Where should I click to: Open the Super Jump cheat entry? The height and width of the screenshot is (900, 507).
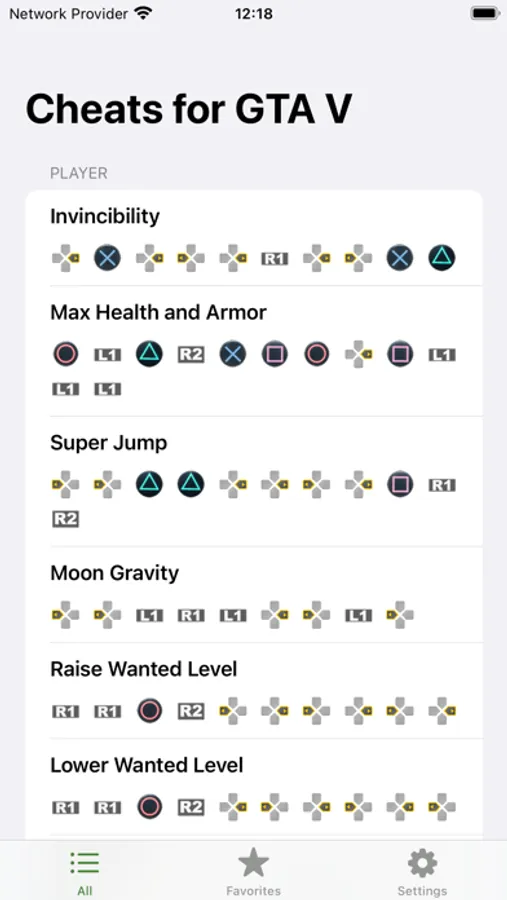pos(254,481)
